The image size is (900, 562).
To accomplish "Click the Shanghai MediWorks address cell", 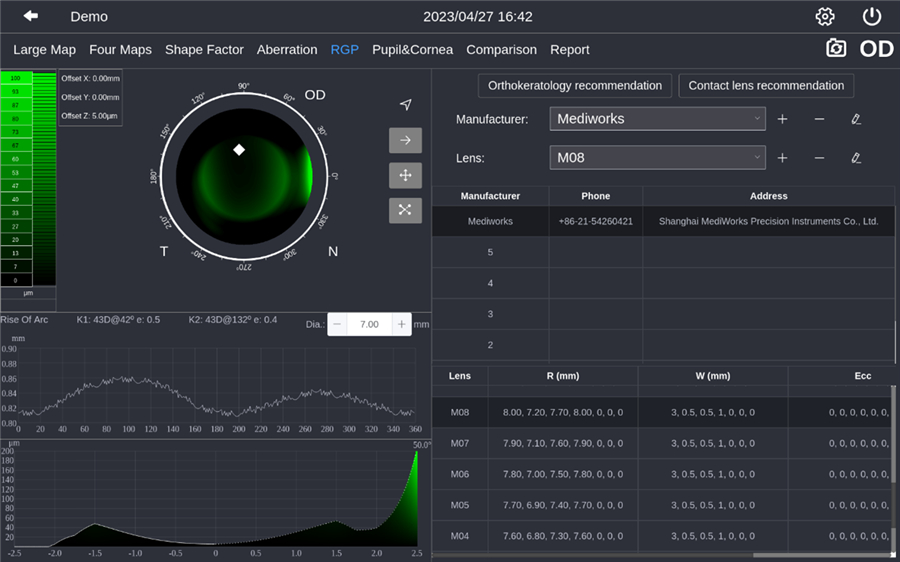I will (x=769, y=221).
